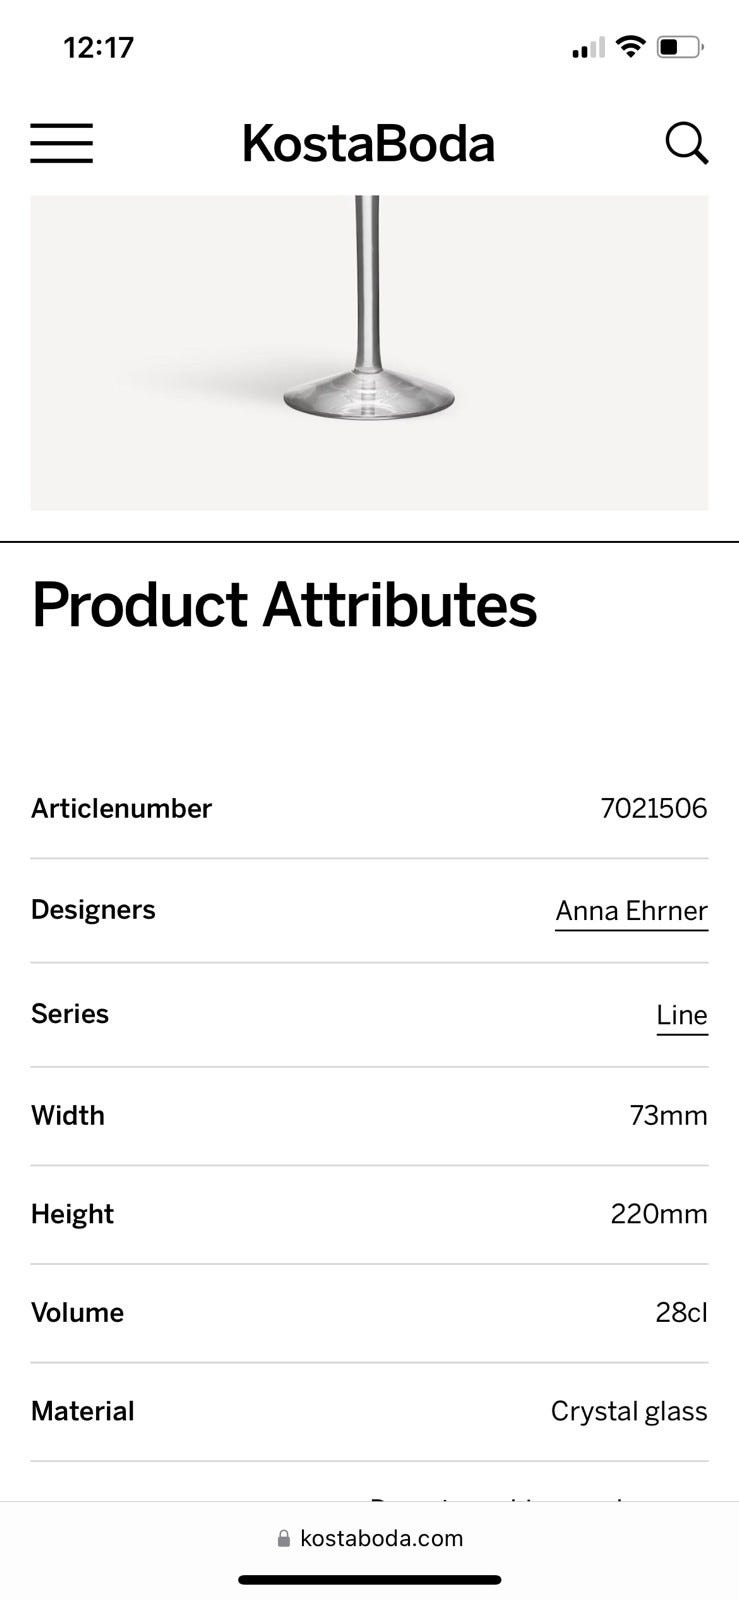This screenshot has height=1600, width=739.
Task: Tap the Height value 220mm
Action: (x=658, y=1214)
